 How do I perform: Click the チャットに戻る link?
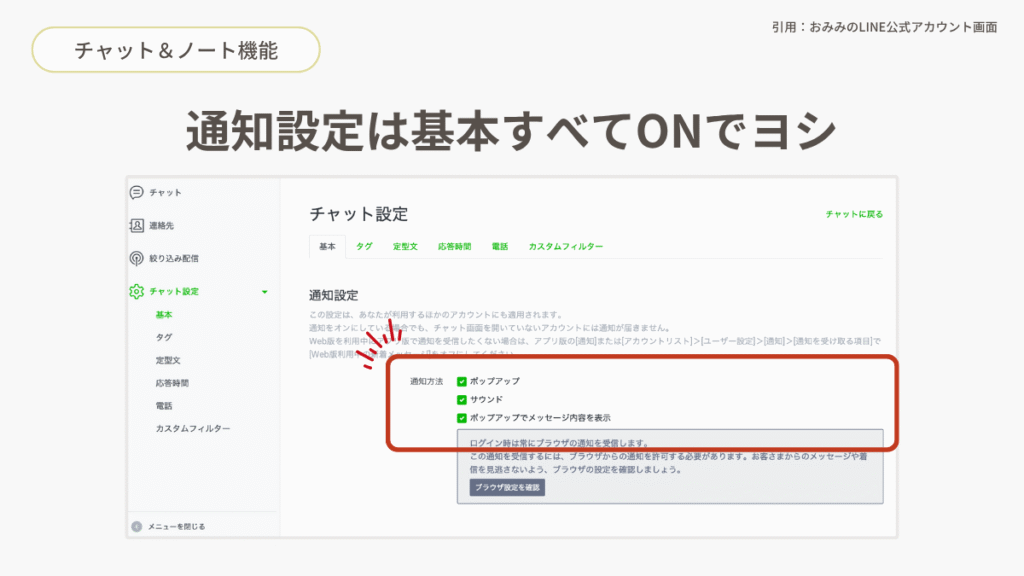pos(854,214)
